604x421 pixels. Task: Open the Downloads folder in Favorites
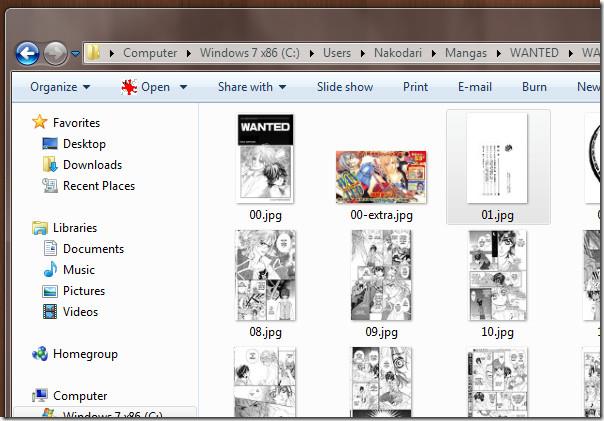(91, 165)
